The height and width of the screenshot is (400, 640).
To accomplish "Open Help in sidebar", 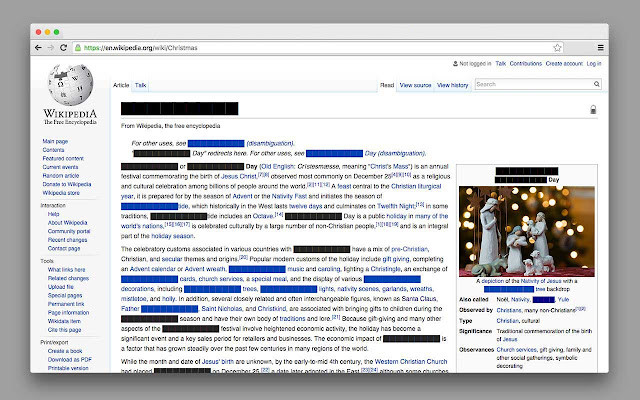I will (53, 214).
